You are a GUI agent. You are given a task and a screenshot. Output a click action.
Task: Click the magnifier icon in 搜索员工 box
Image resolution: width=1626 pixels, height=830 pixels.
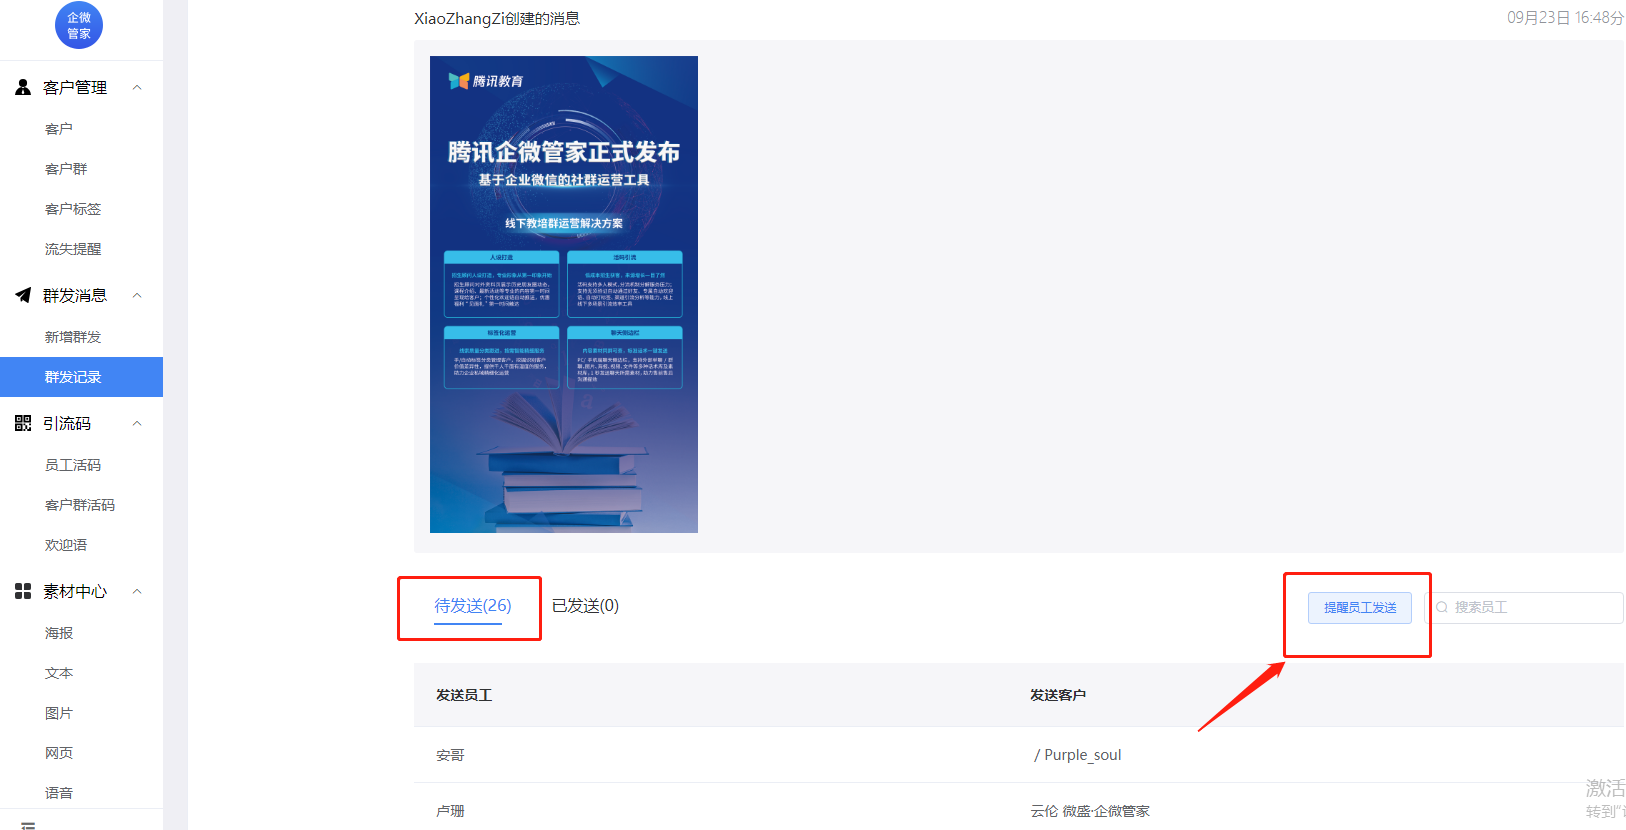[1442, 607]
